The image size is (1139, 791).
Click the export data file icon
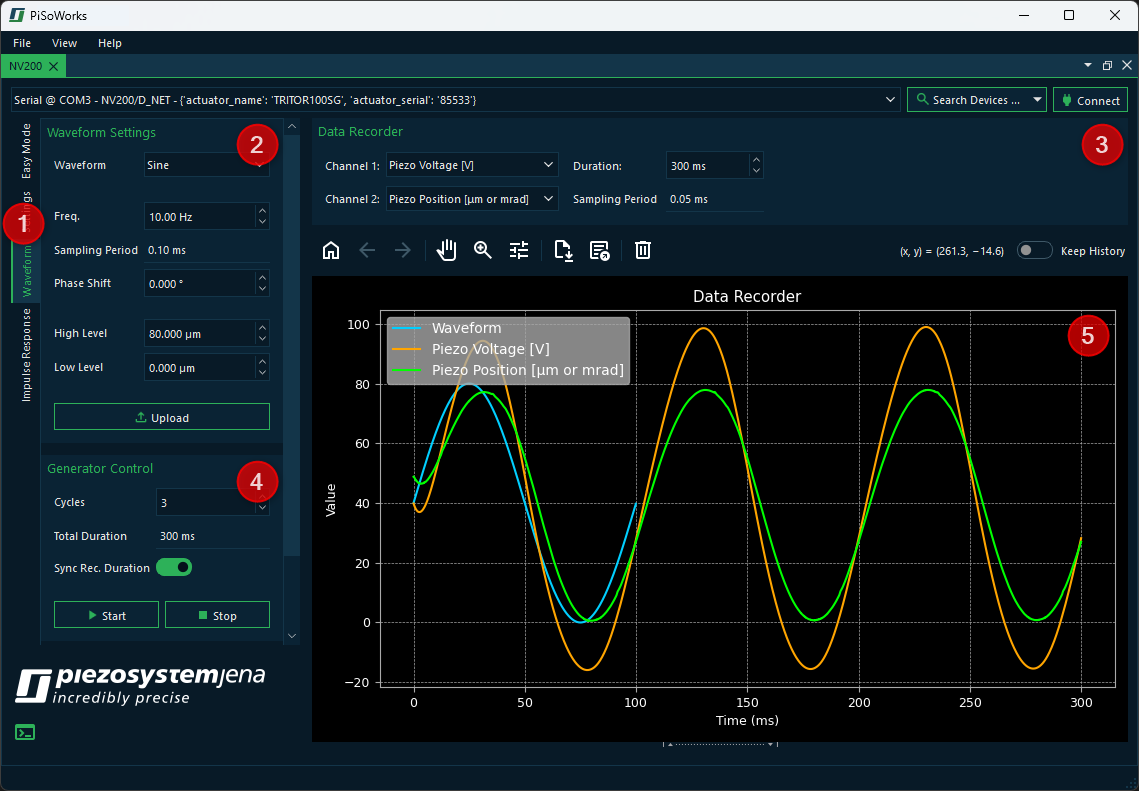(x=563, y=250)
